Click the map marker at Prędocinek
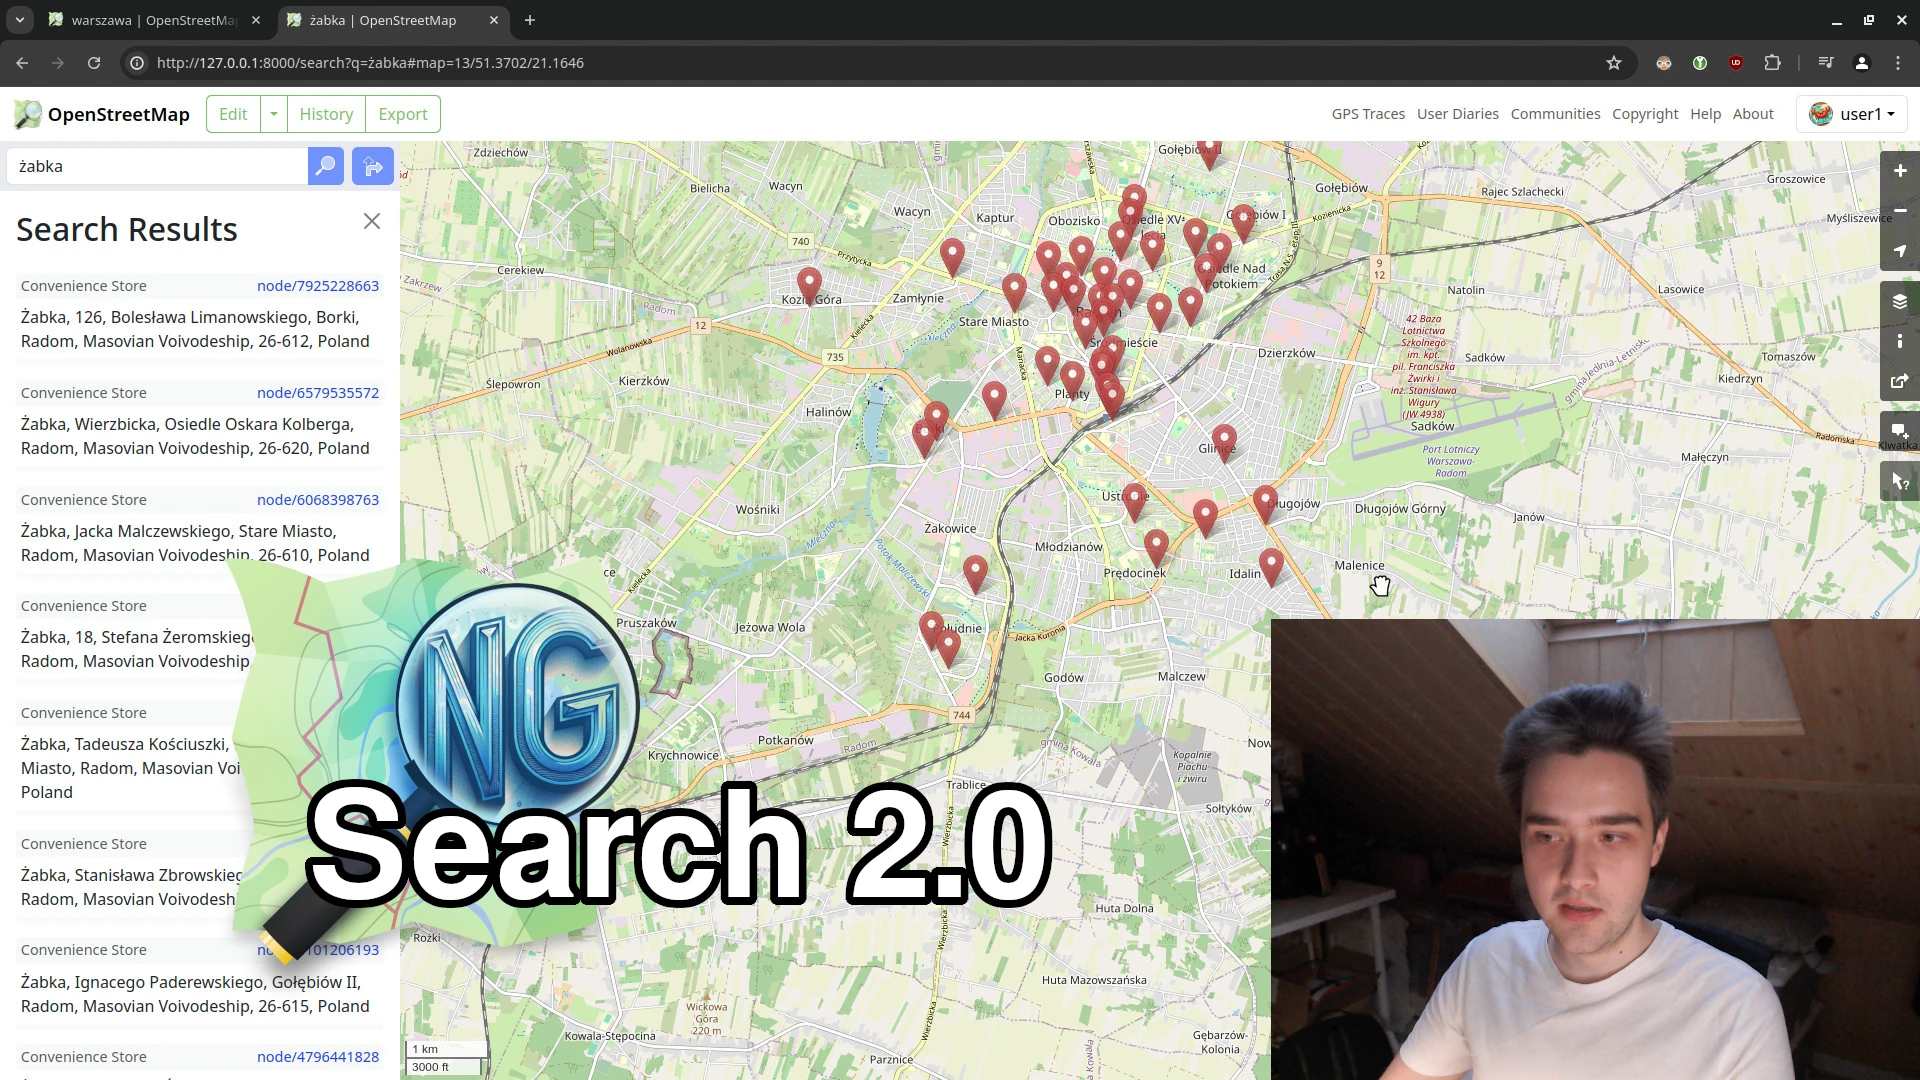This screenshot has height=1080, width=1920. (x=1156, y=547)
